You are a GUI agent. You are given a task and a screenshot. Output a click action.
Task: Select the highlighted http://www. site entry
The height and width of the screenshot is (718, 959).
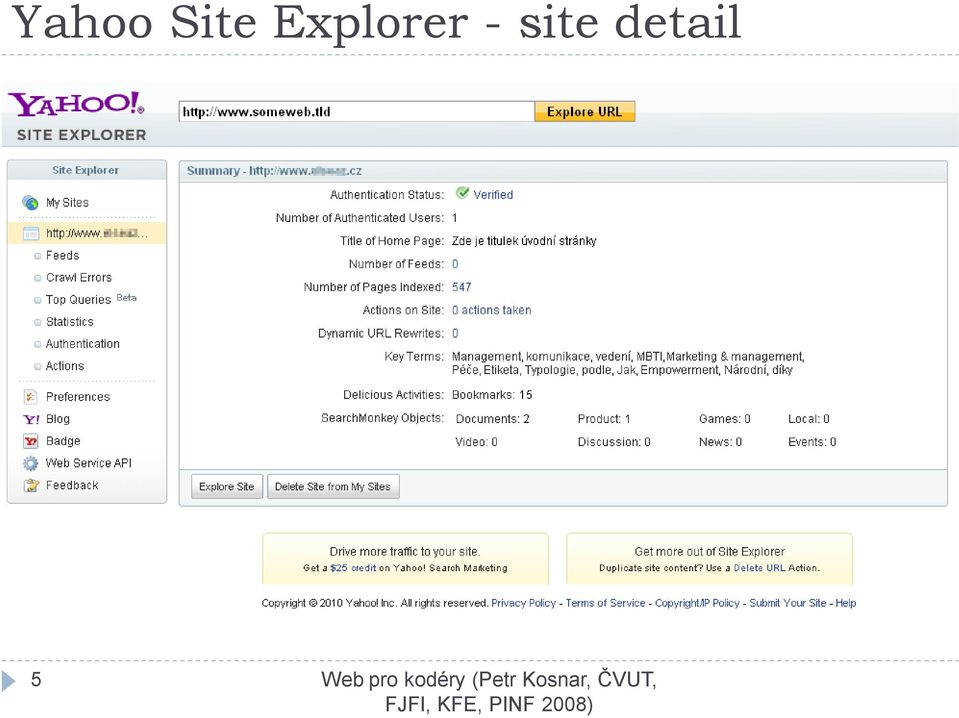pos(87,234)
